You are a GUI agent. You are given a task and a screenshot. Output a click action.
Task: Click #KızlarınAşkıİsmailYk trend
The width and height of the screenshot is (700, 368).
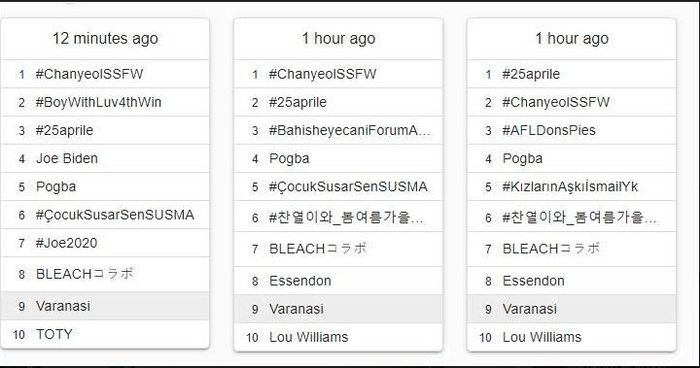[571, 187]
